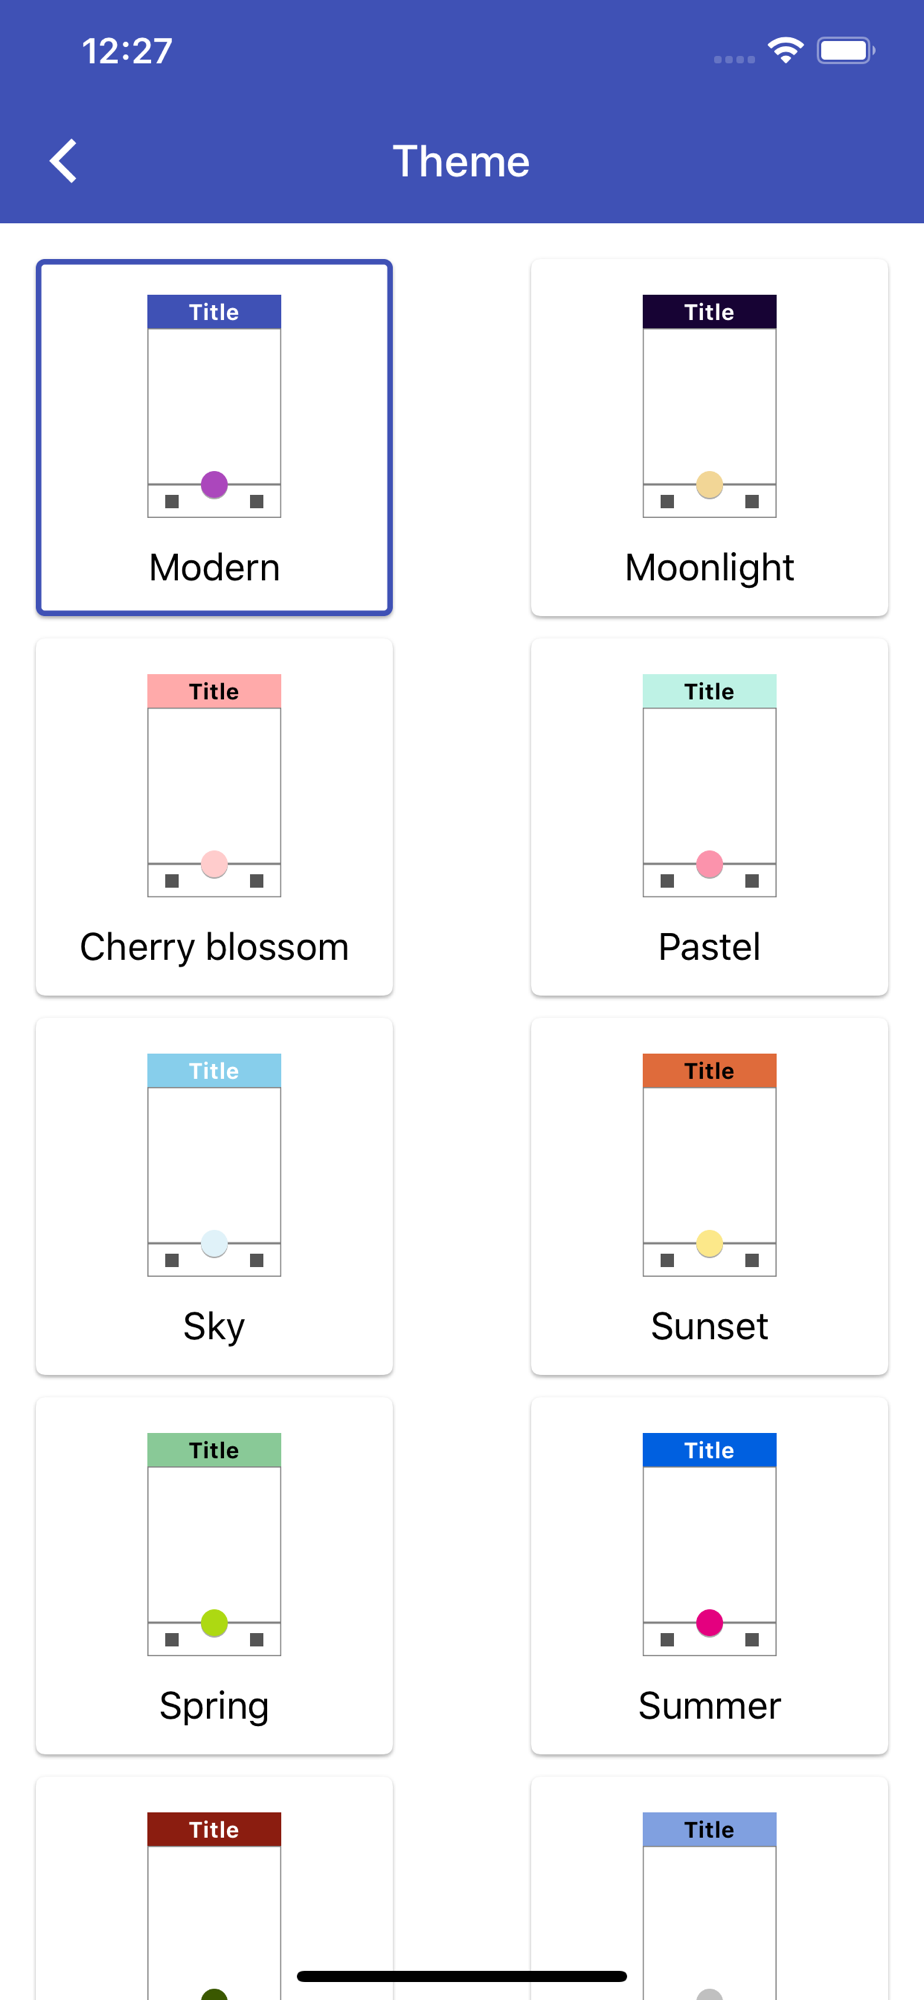924x2000 pixels.
Task: Tap the battery status icon
Action: pos(846,50)
